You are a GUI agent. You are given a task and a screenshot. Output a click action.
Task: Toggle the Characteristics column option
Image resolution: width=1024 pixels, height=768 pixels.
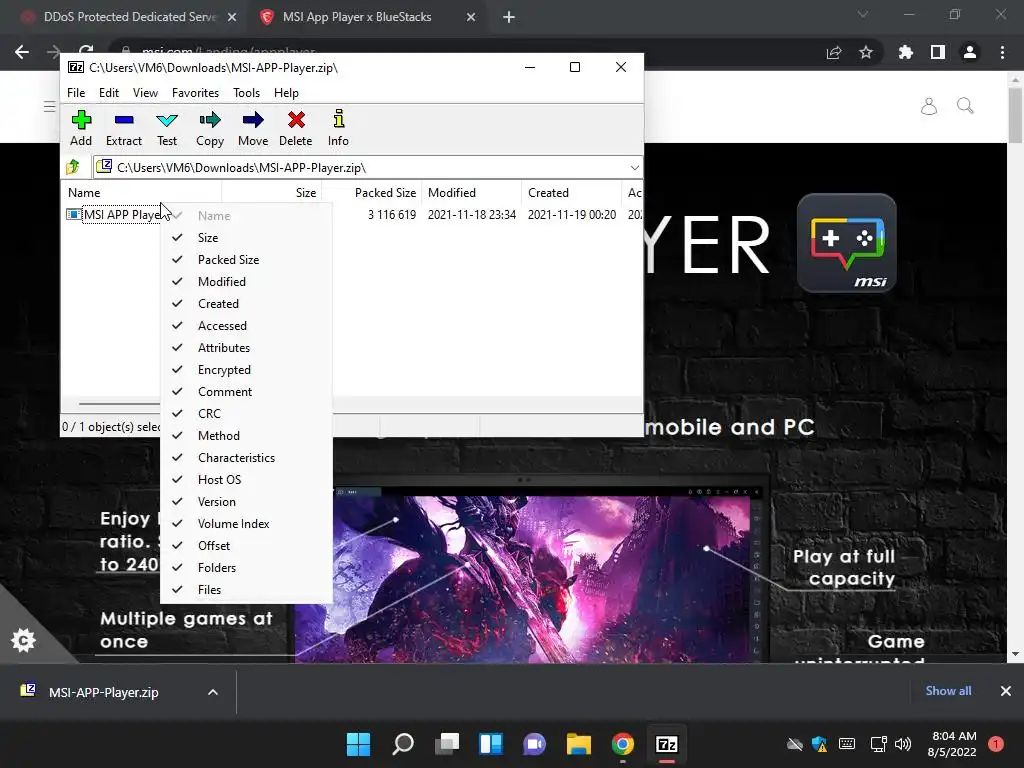coord(246,458)
